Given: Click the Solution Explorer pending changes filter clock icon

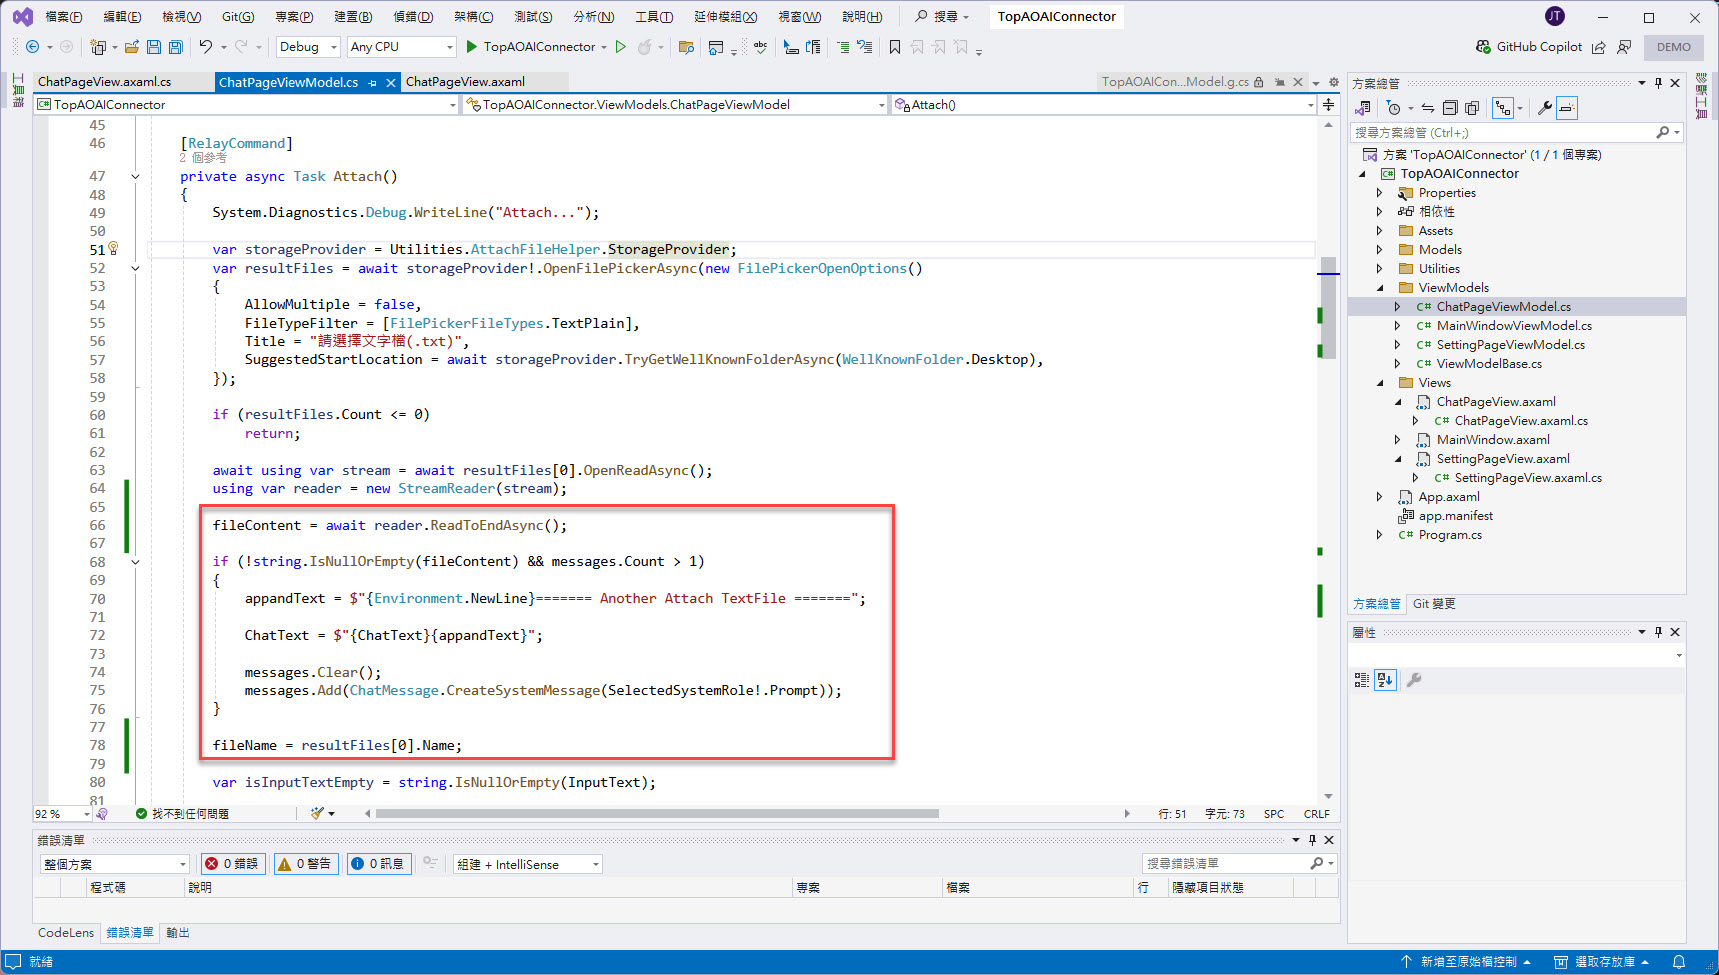Looking at the screenshot, I should pyautogui.click(x=1393, y=108).
